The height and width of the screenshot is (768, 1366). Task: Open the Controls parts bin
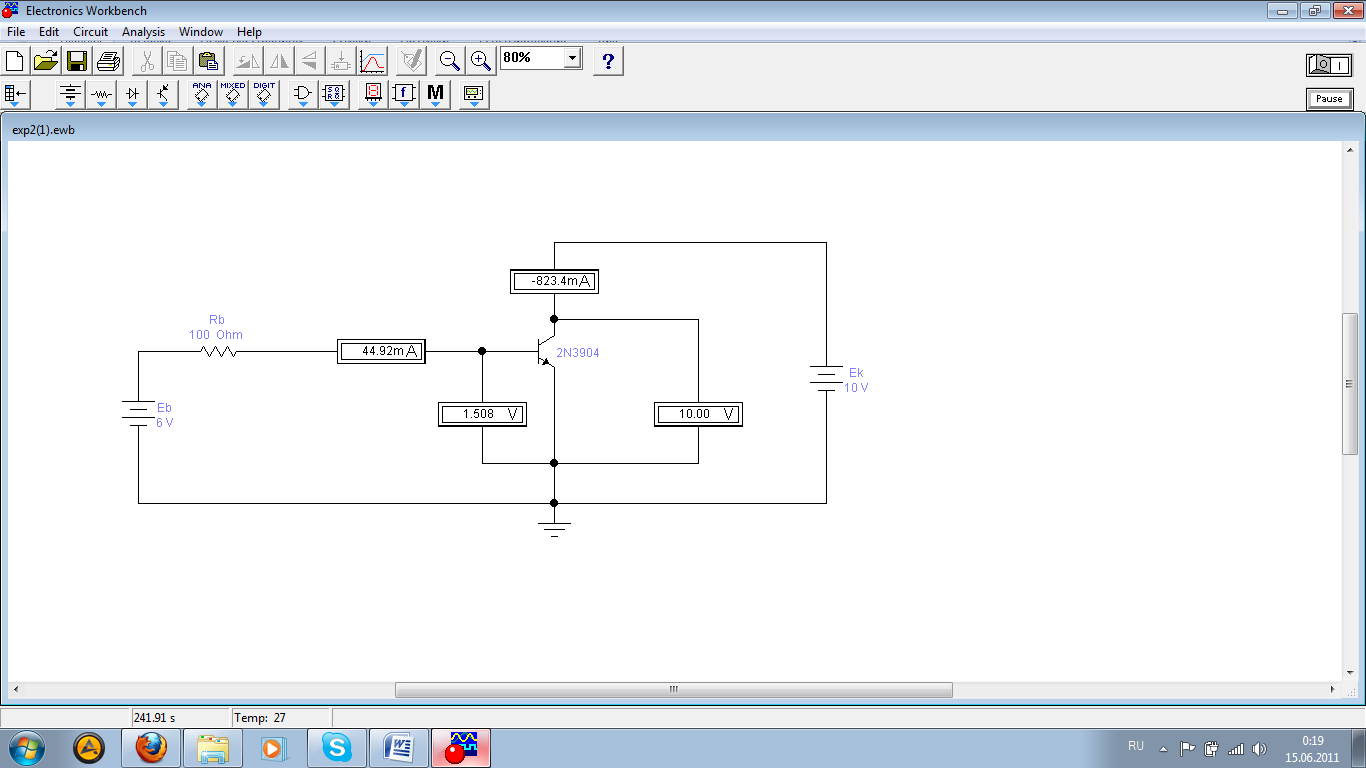point(404,96)
